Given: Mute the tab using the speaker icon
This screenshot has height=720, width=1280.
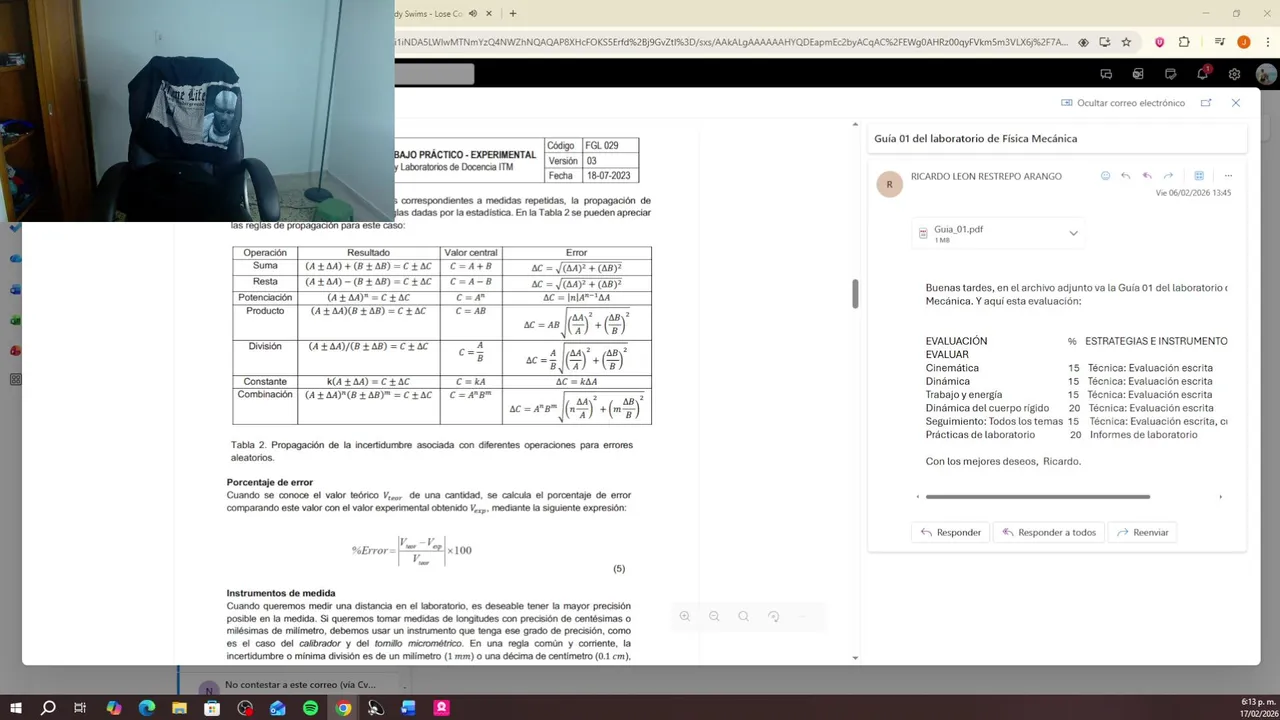Looking at the screenshot, I should click(473, 14).
